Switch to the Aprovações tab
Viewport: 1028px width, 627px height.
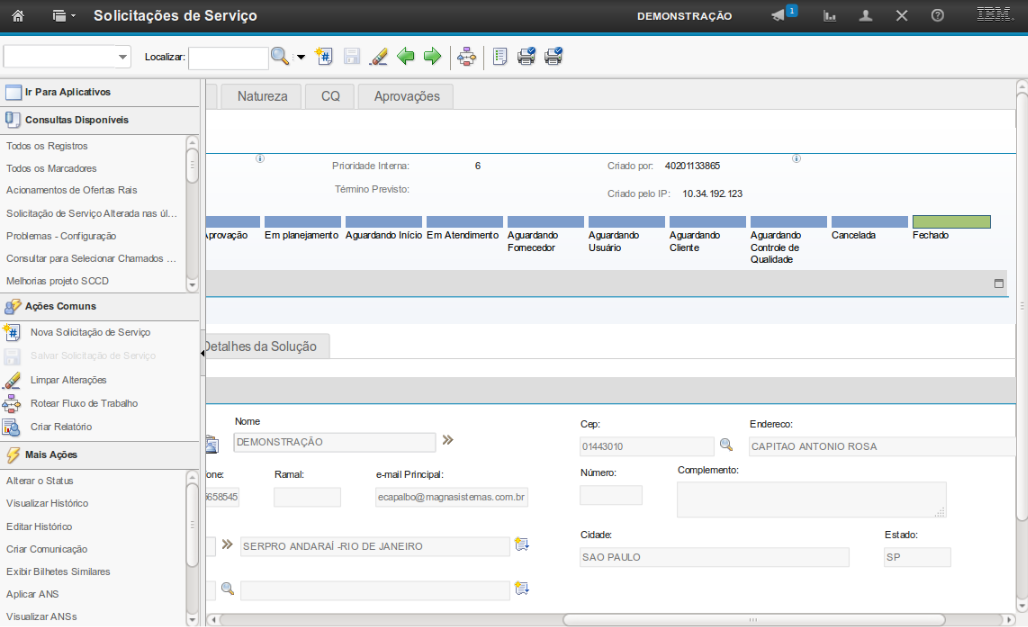pos(406,96)
